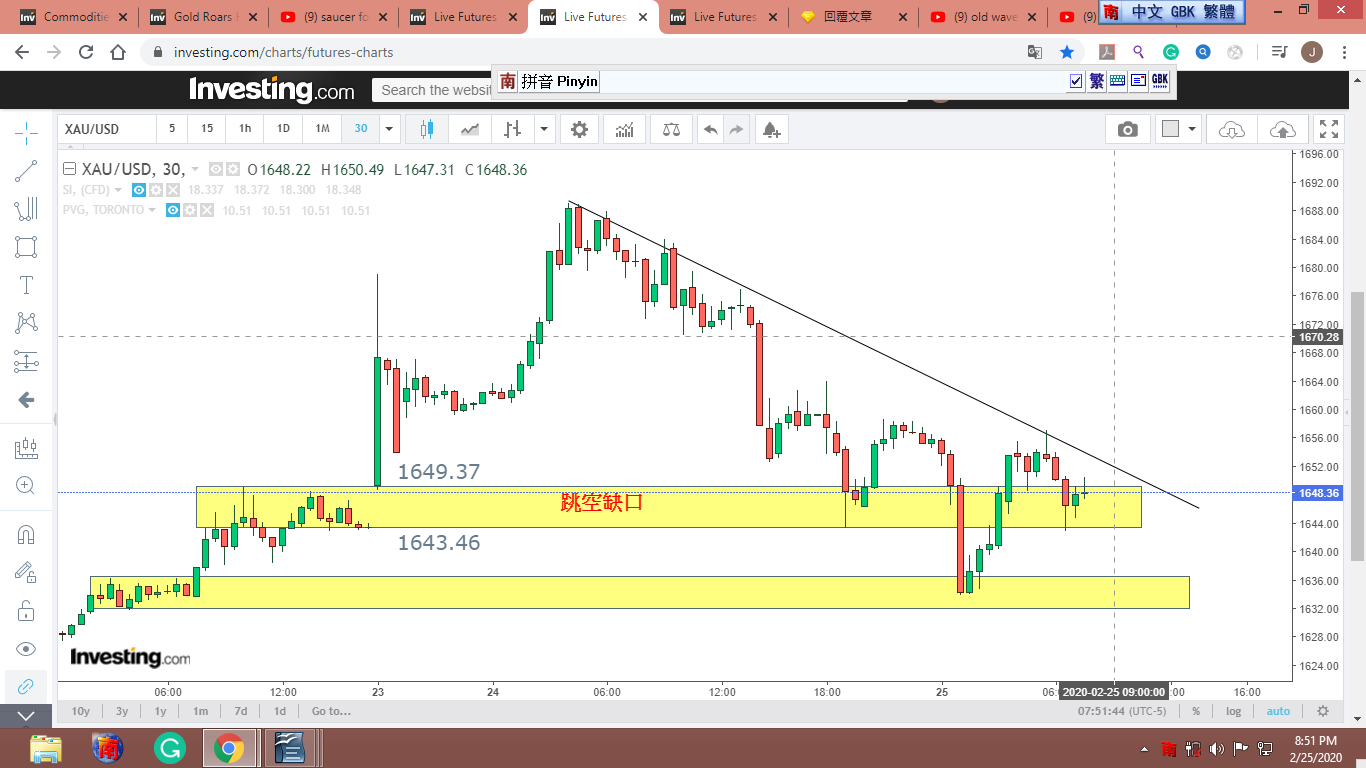Open the chart style dropdown arrow
The width and height of the screenshot is (1366, 768).
point(544,129)
